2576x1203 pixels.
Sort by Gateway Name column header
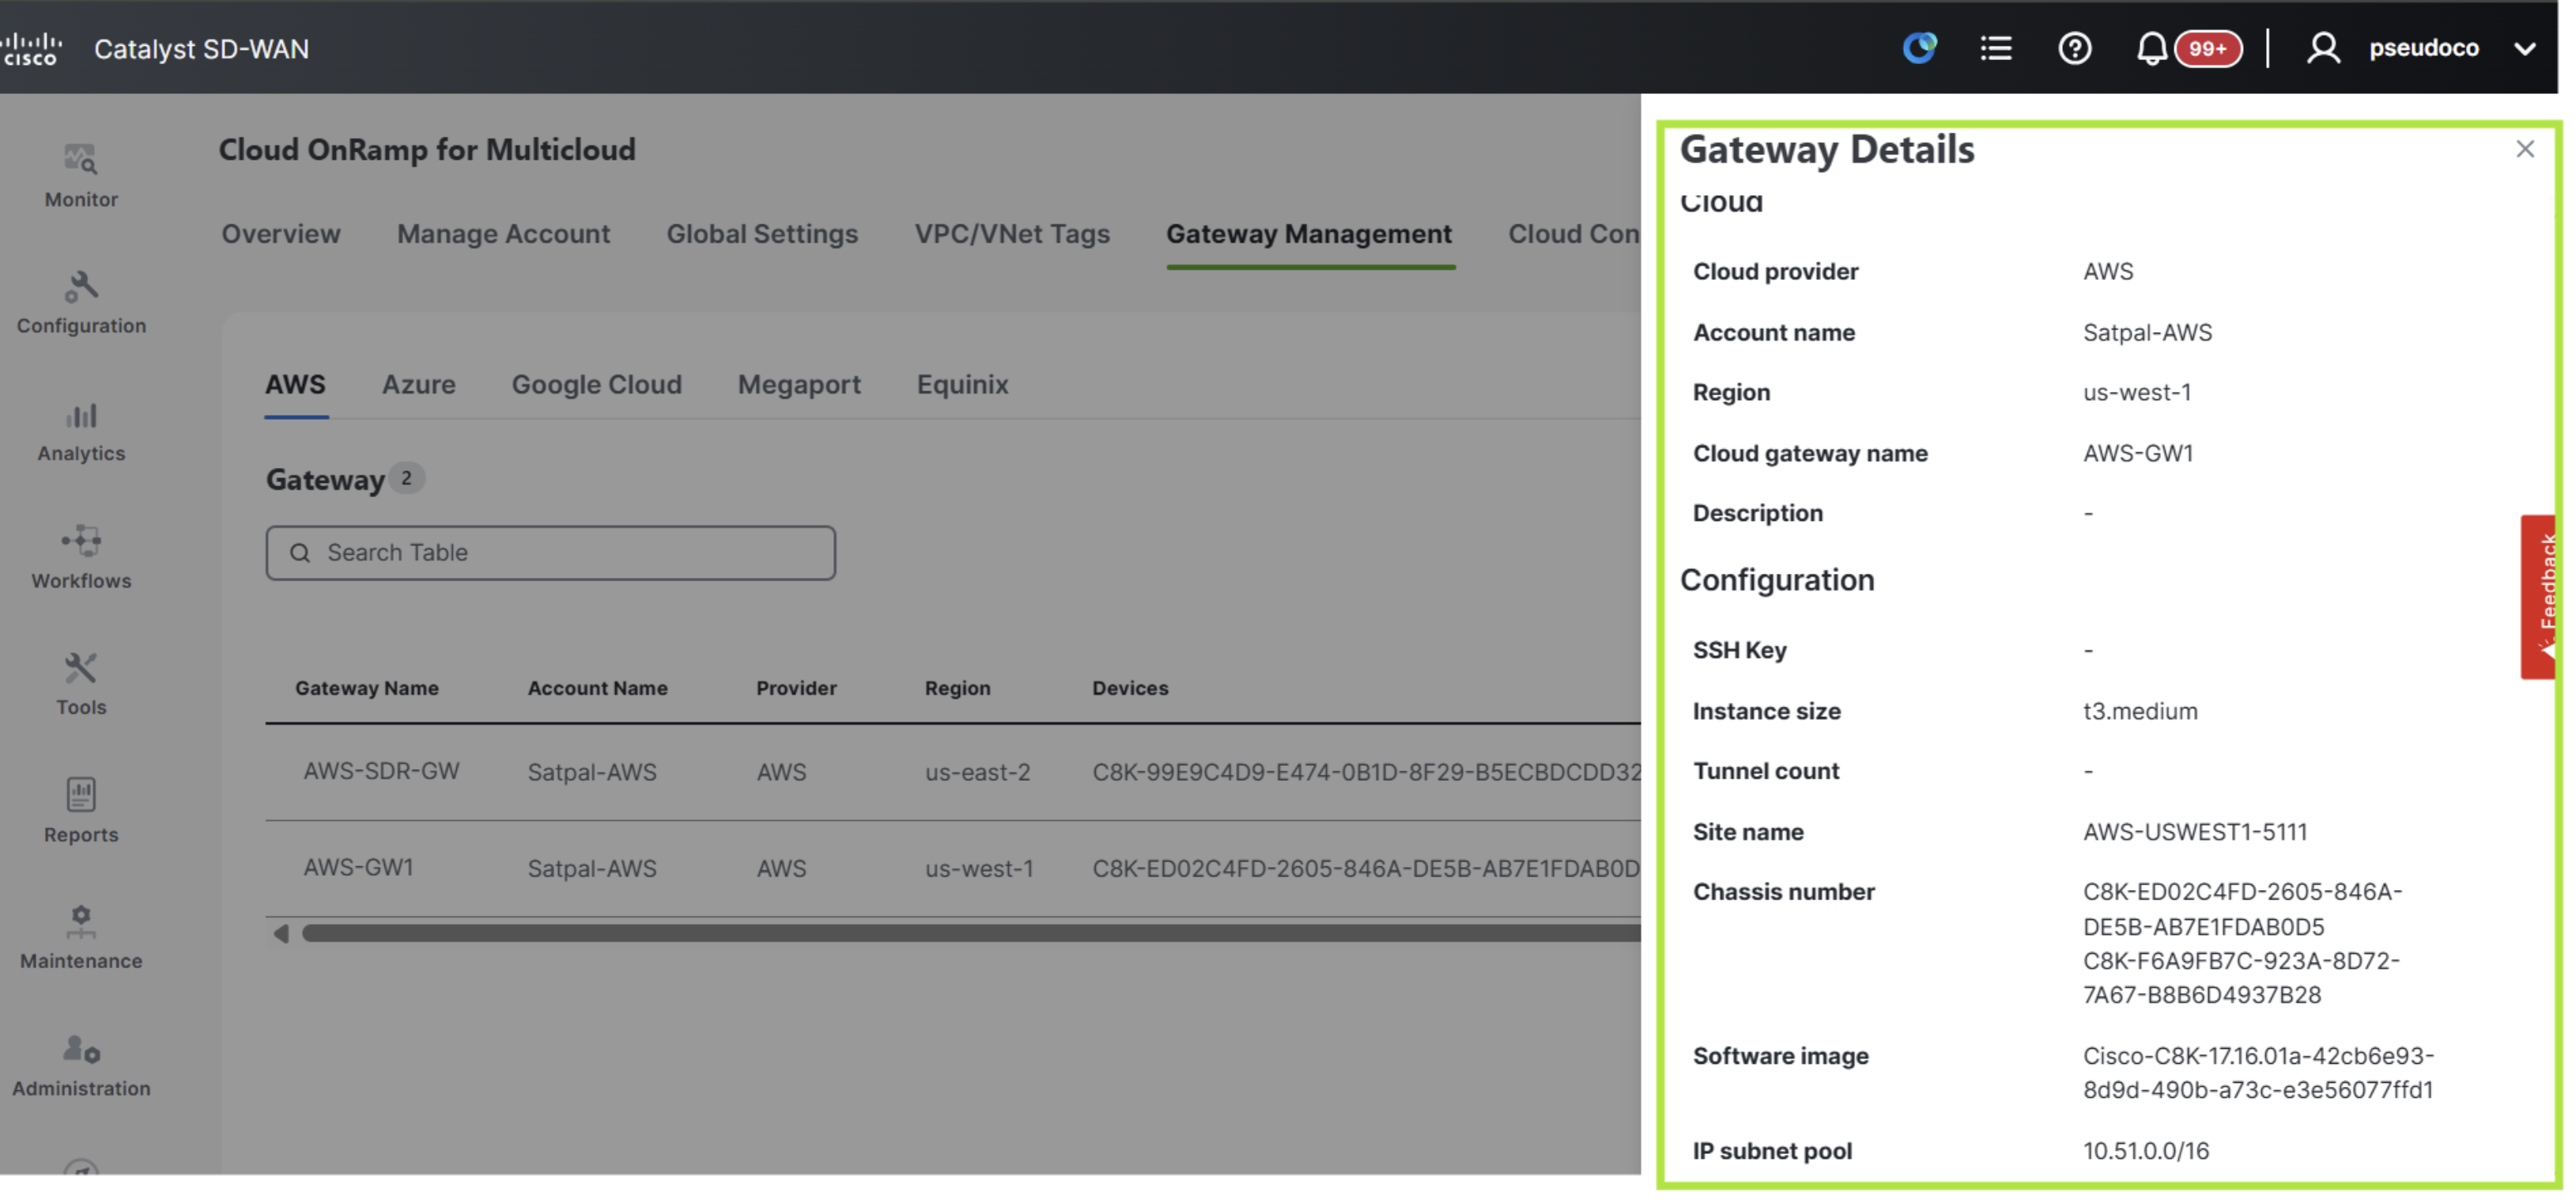click(366, 688)
